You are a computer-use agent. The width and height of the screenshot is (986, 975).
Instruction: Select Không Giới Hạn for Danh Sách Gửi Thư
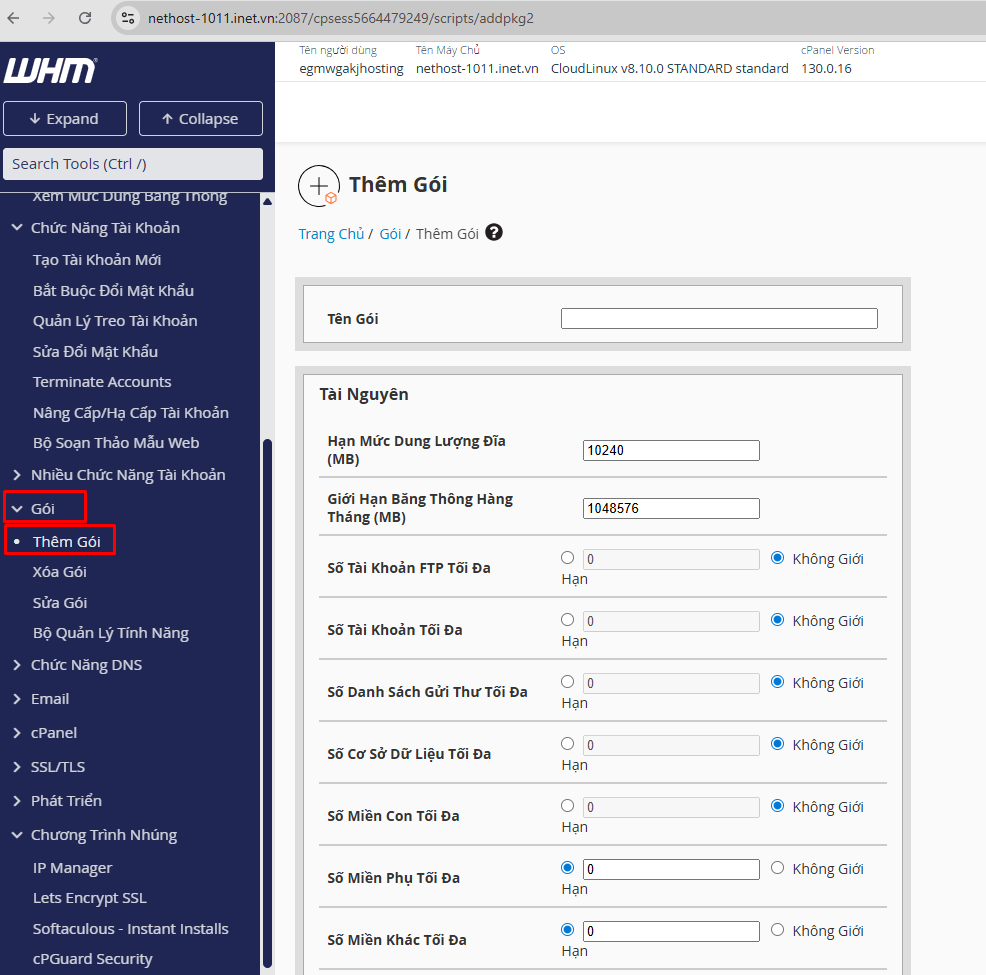(777, 681)
